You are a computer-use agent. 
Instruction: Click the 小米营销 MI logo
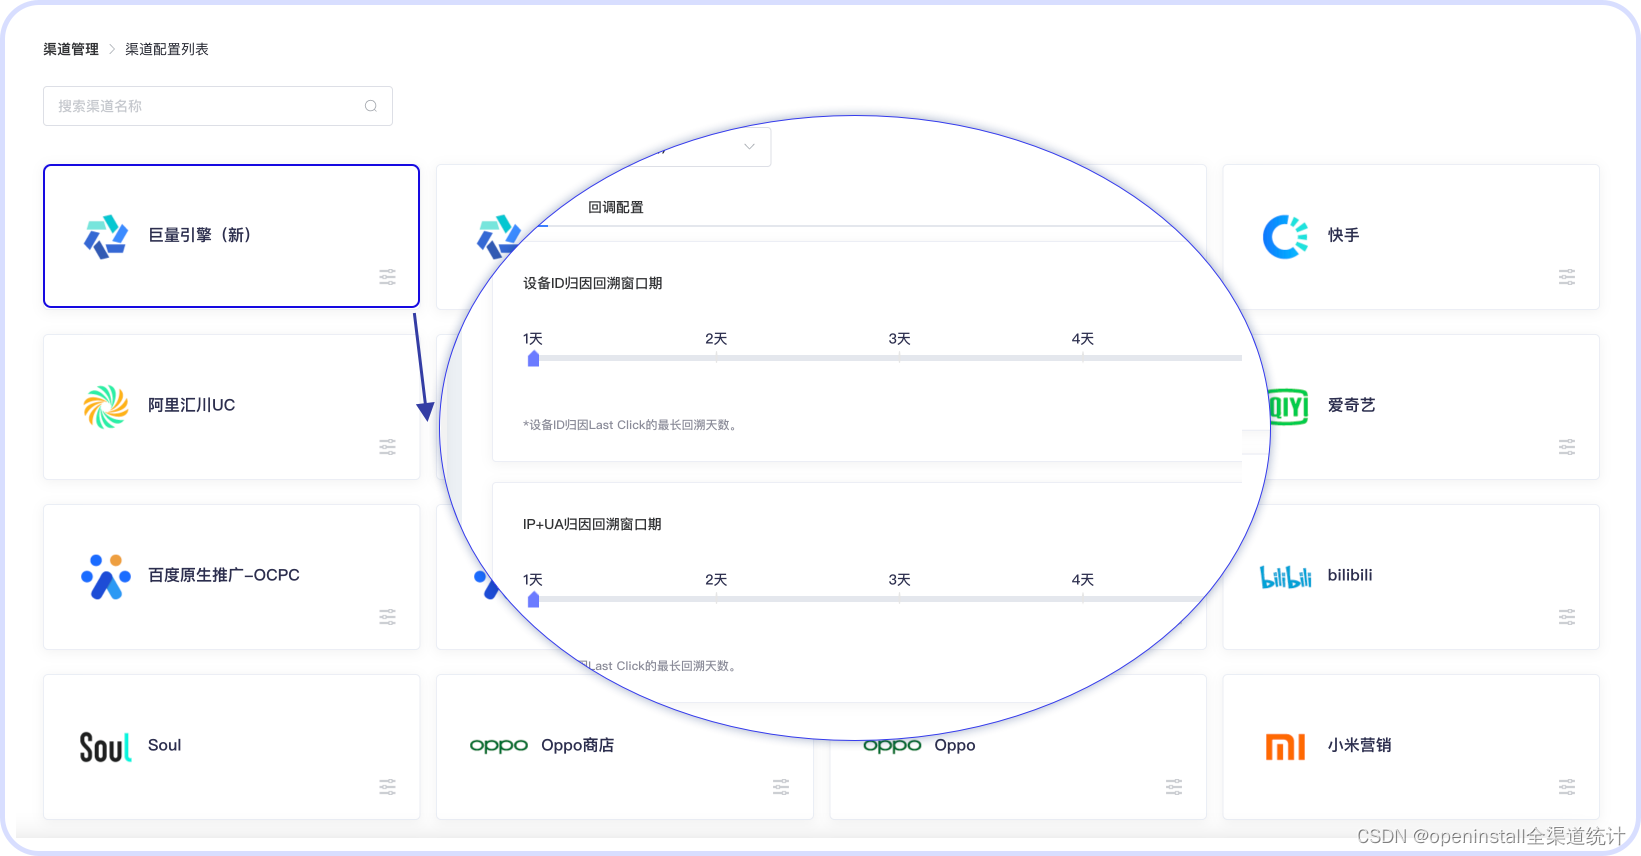tap(1285, 747)
